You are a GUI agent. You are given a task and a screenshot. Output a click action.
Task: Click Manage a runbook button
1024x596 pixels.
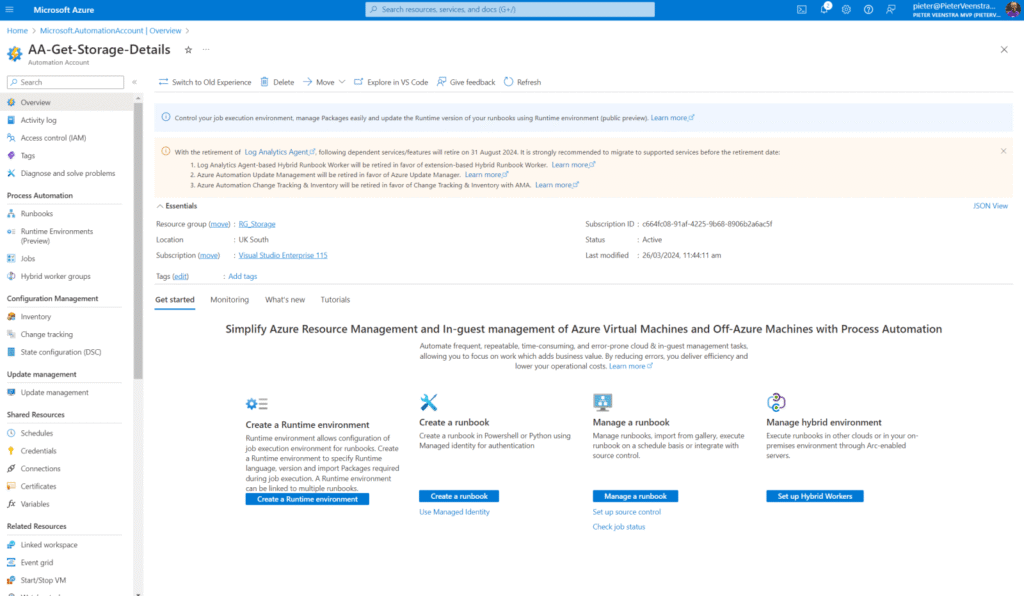(635, 496)
